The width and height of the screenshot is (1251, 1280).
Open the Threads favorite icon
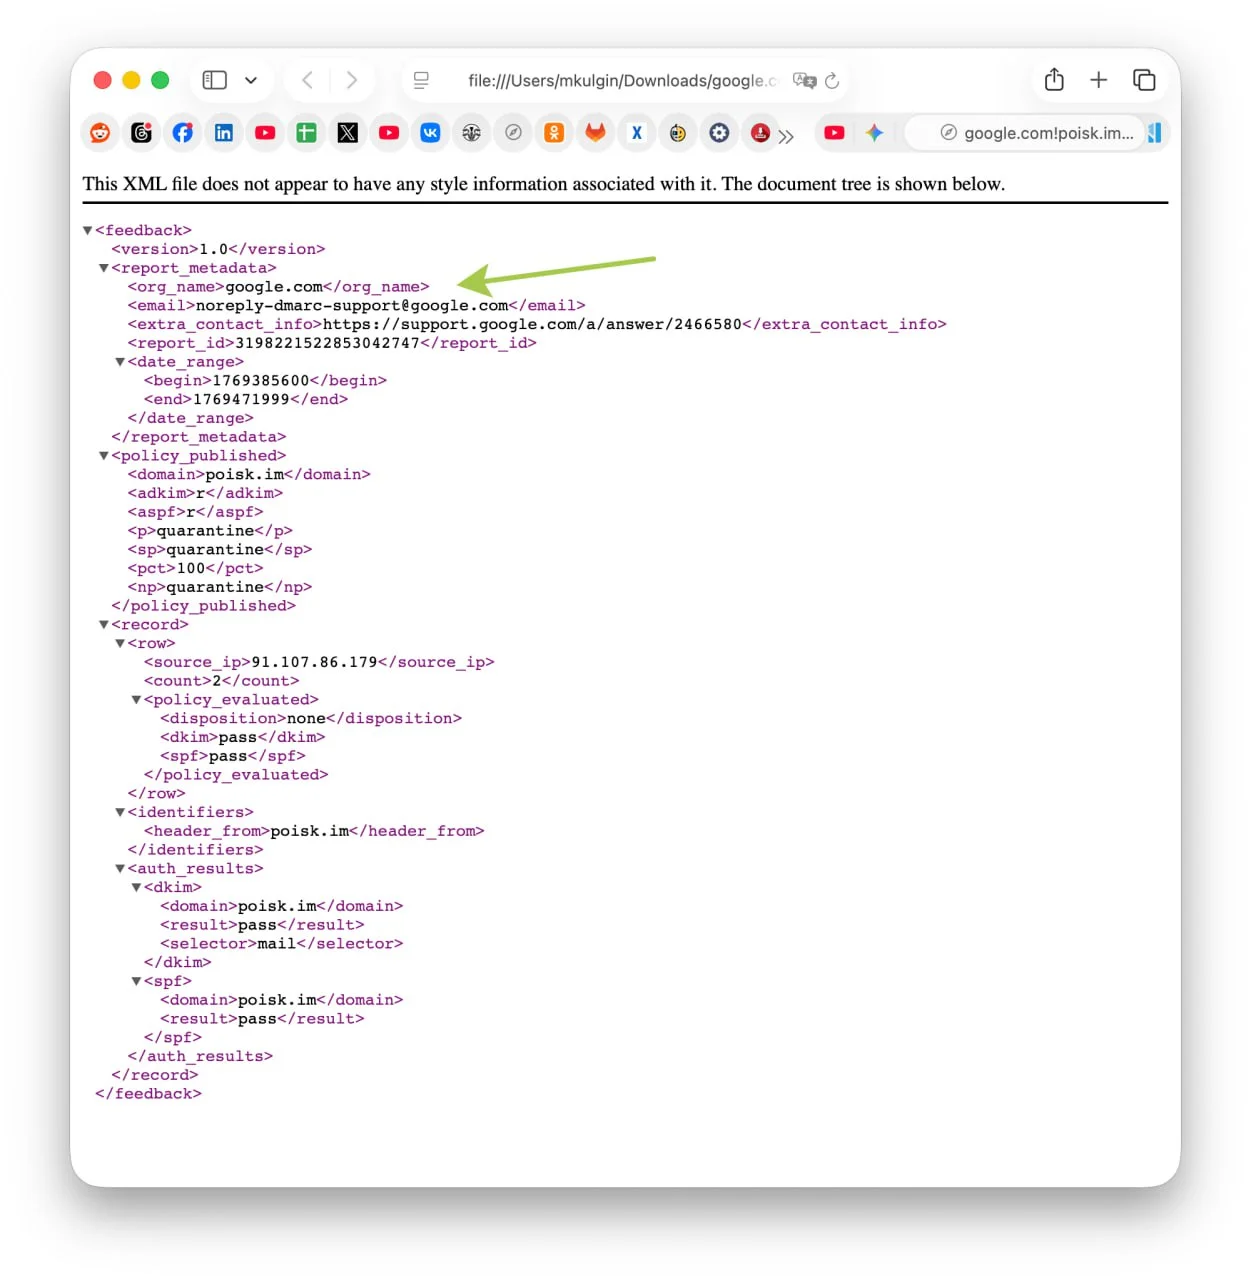[141, 133]
